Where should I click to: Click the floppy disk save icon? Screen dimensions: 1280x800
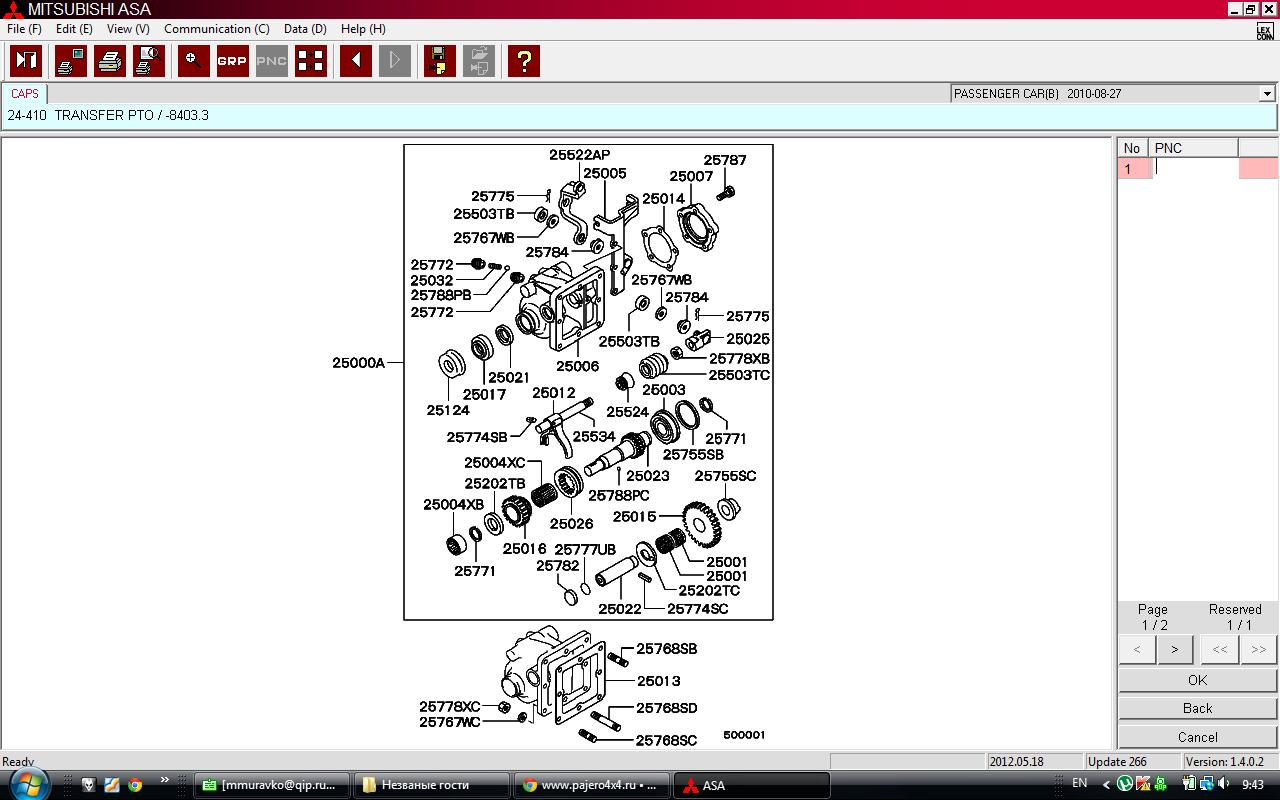click(440, 61)
